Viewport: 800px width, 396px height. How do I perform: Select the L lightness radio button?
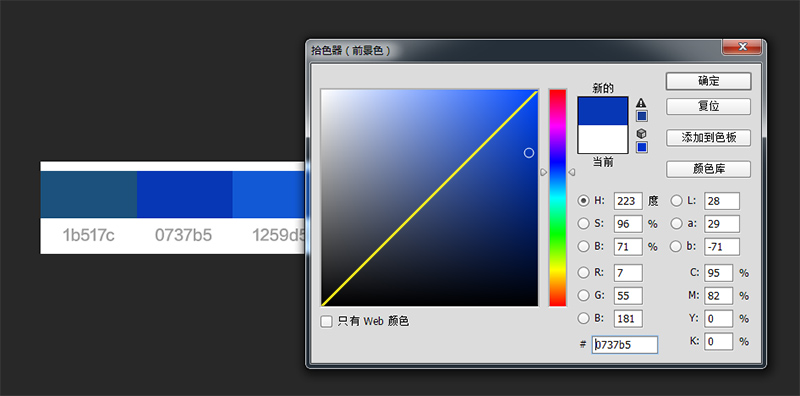tap(676, 201)
